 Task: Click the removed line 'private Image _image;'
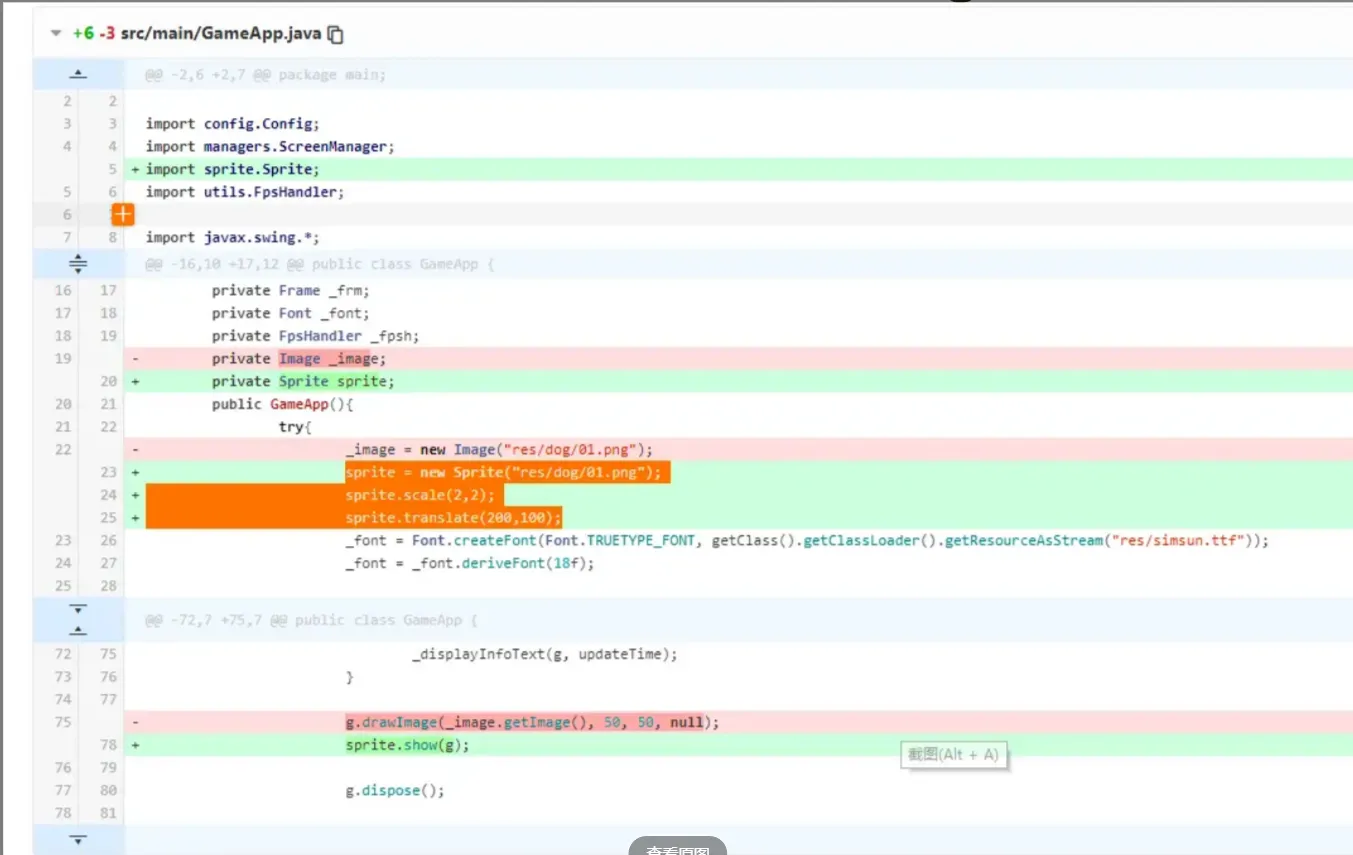[298, 358]
